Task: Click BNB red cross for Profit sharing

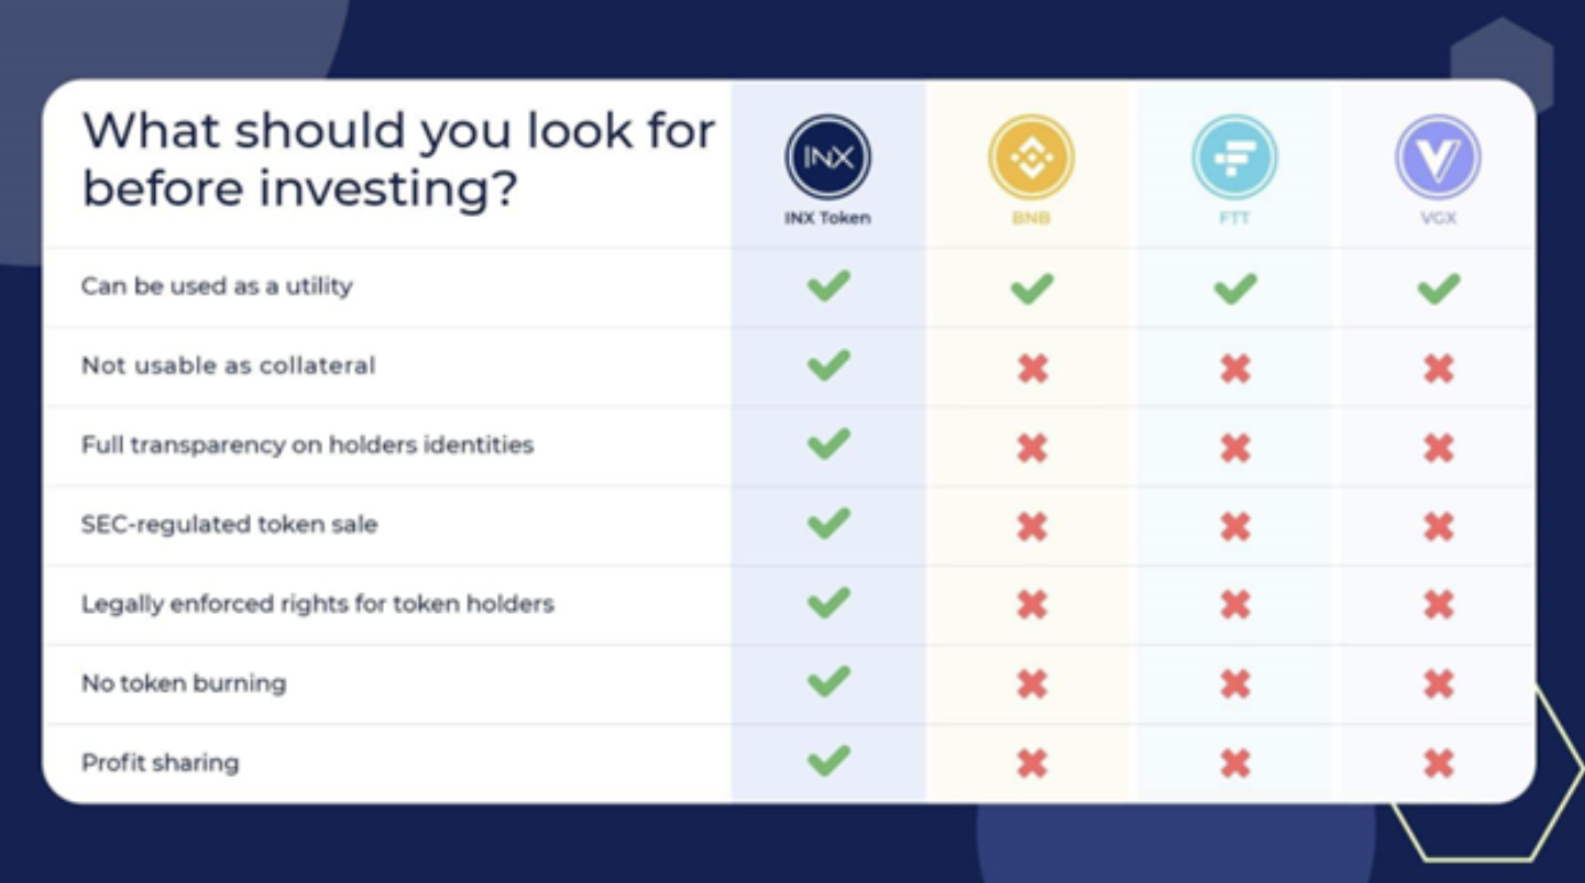Action: point(1032,764)
